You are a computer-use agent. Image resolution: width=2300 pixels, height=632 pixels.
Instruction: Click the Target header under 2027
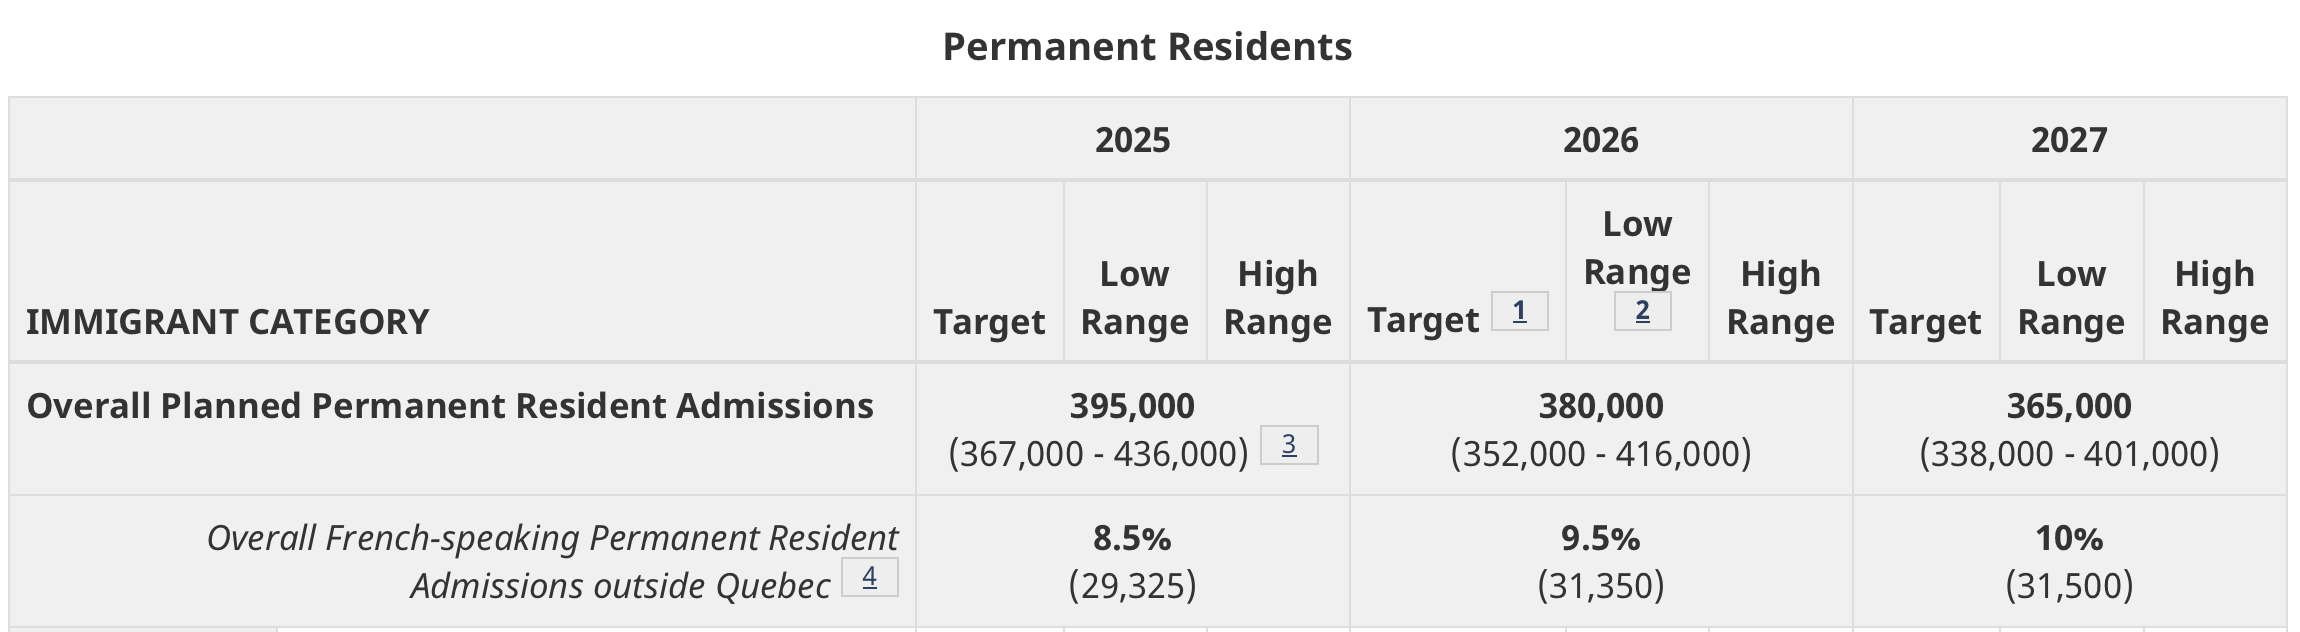coord(1925,322)
